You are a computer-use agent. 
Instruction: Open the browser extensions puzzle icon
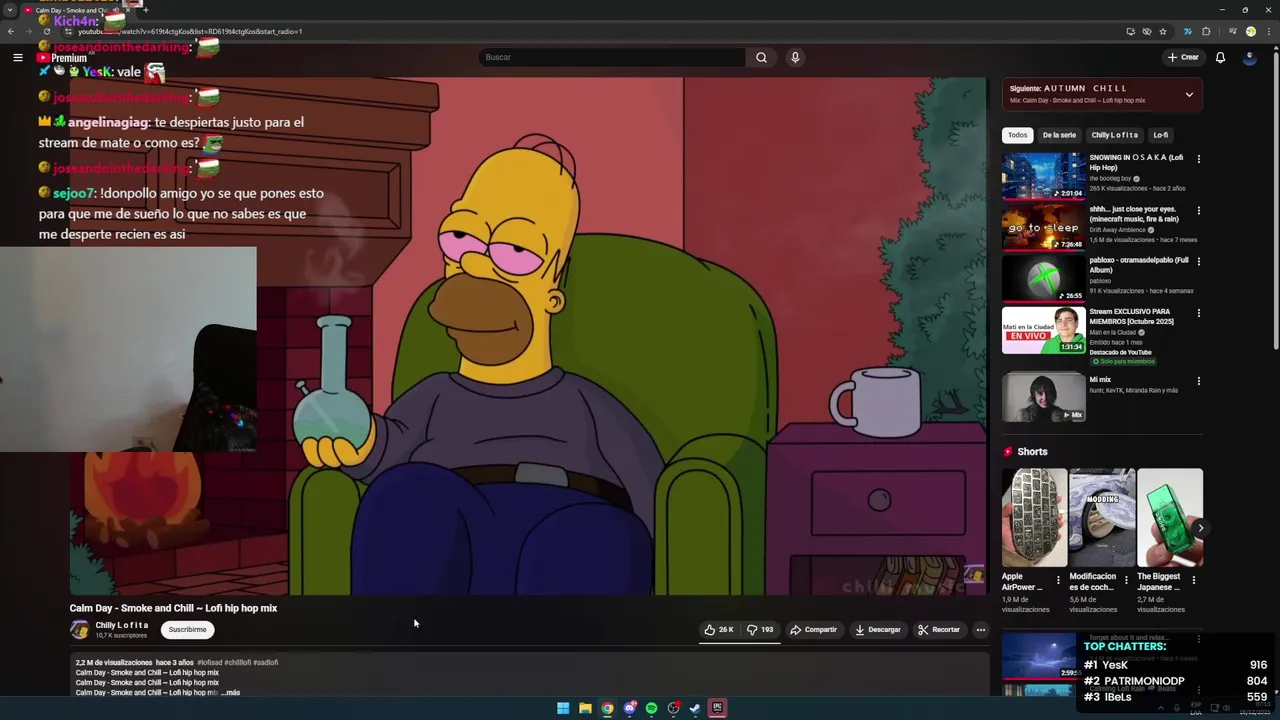coord(1206,31)
